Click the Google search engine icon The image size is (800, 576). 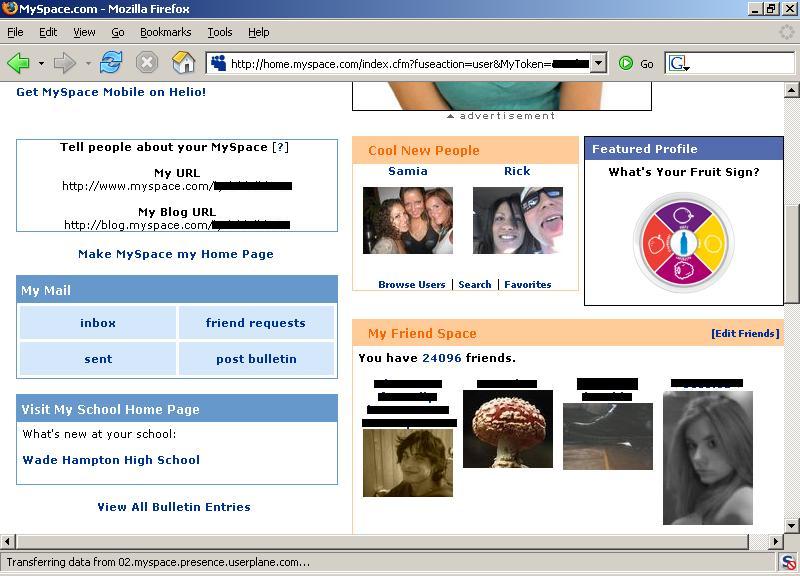tap(679, 63)
